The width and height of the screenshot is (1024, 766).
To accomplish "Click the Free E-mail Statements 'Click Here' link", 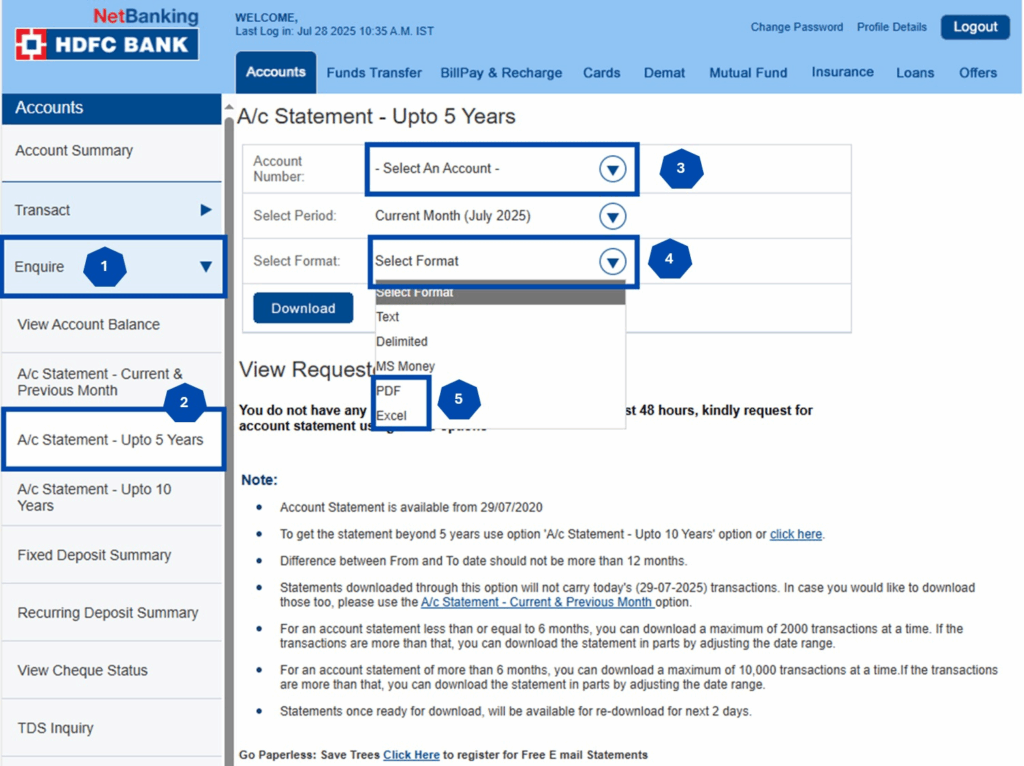I will click(411, 755).
